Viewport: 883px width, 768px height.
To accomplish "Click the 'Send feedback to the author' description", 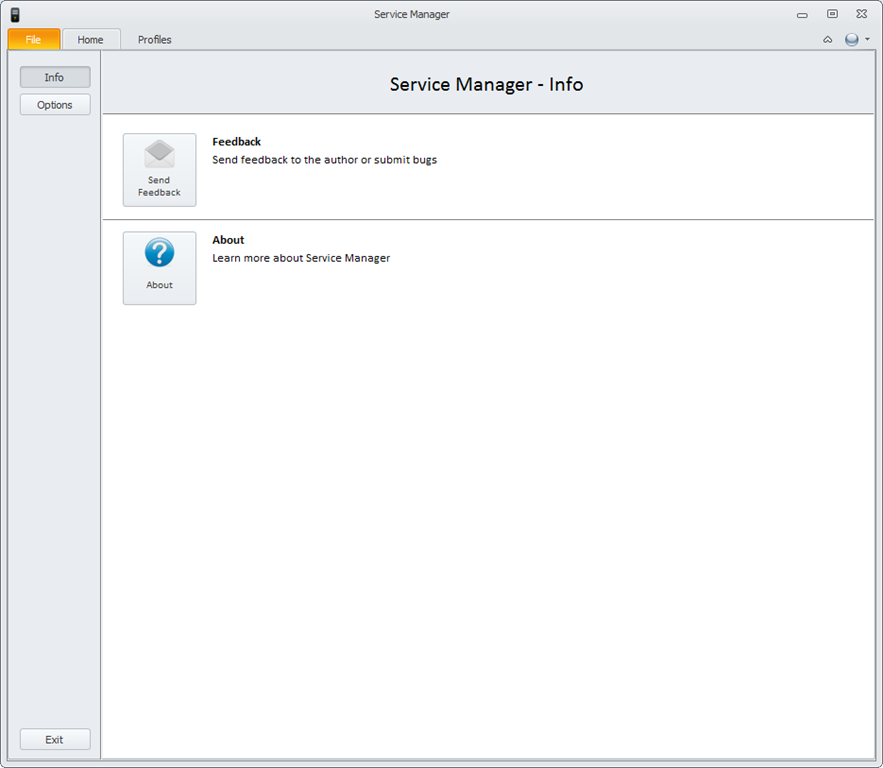I will point(324,160).
